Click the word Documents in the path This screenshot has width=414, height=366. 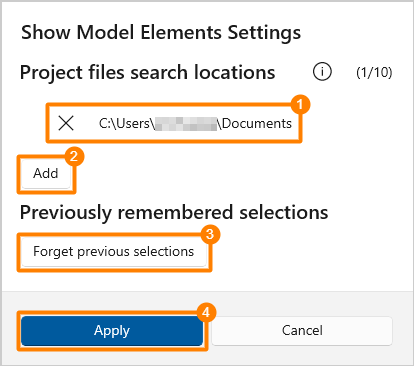coord(257,124)
